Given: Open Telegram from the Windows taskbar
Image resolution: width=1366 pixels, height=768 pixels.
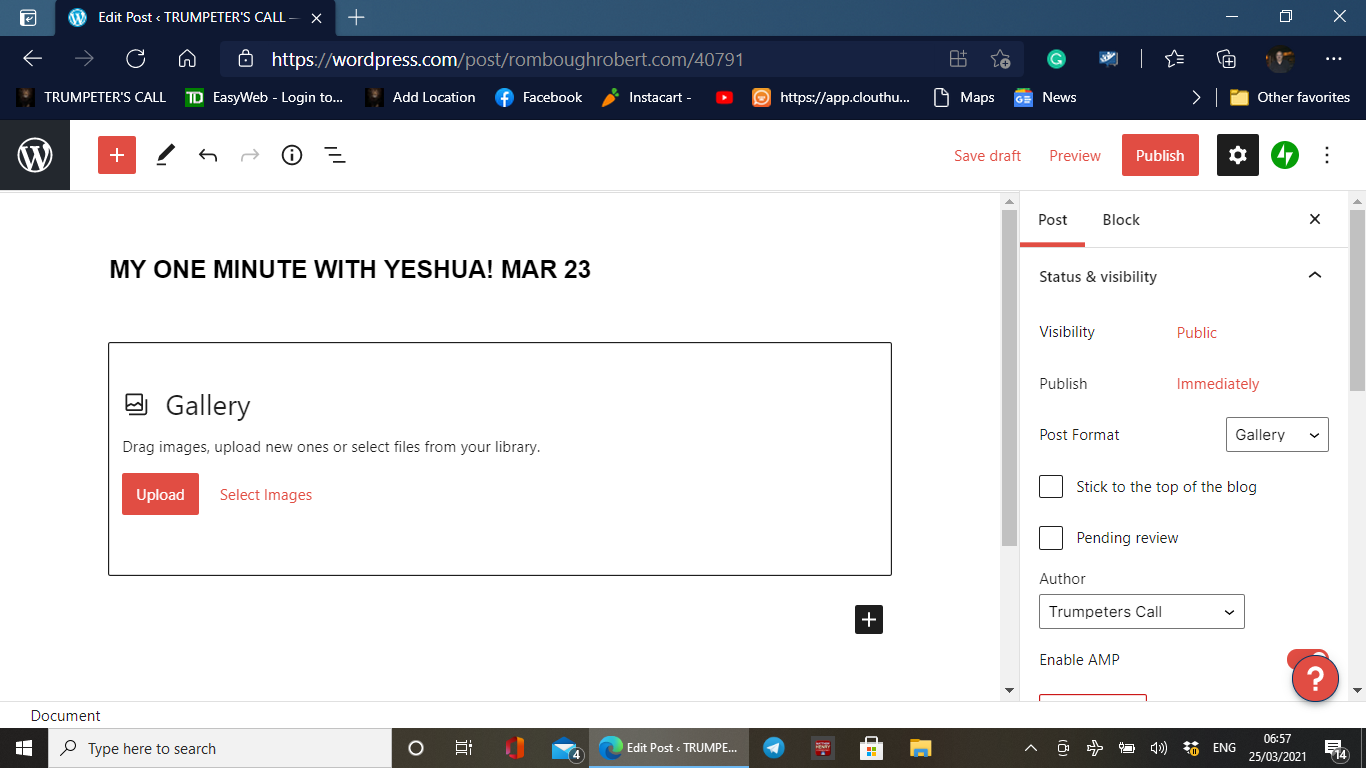Looking at the screenshot, I should point(773,748).
